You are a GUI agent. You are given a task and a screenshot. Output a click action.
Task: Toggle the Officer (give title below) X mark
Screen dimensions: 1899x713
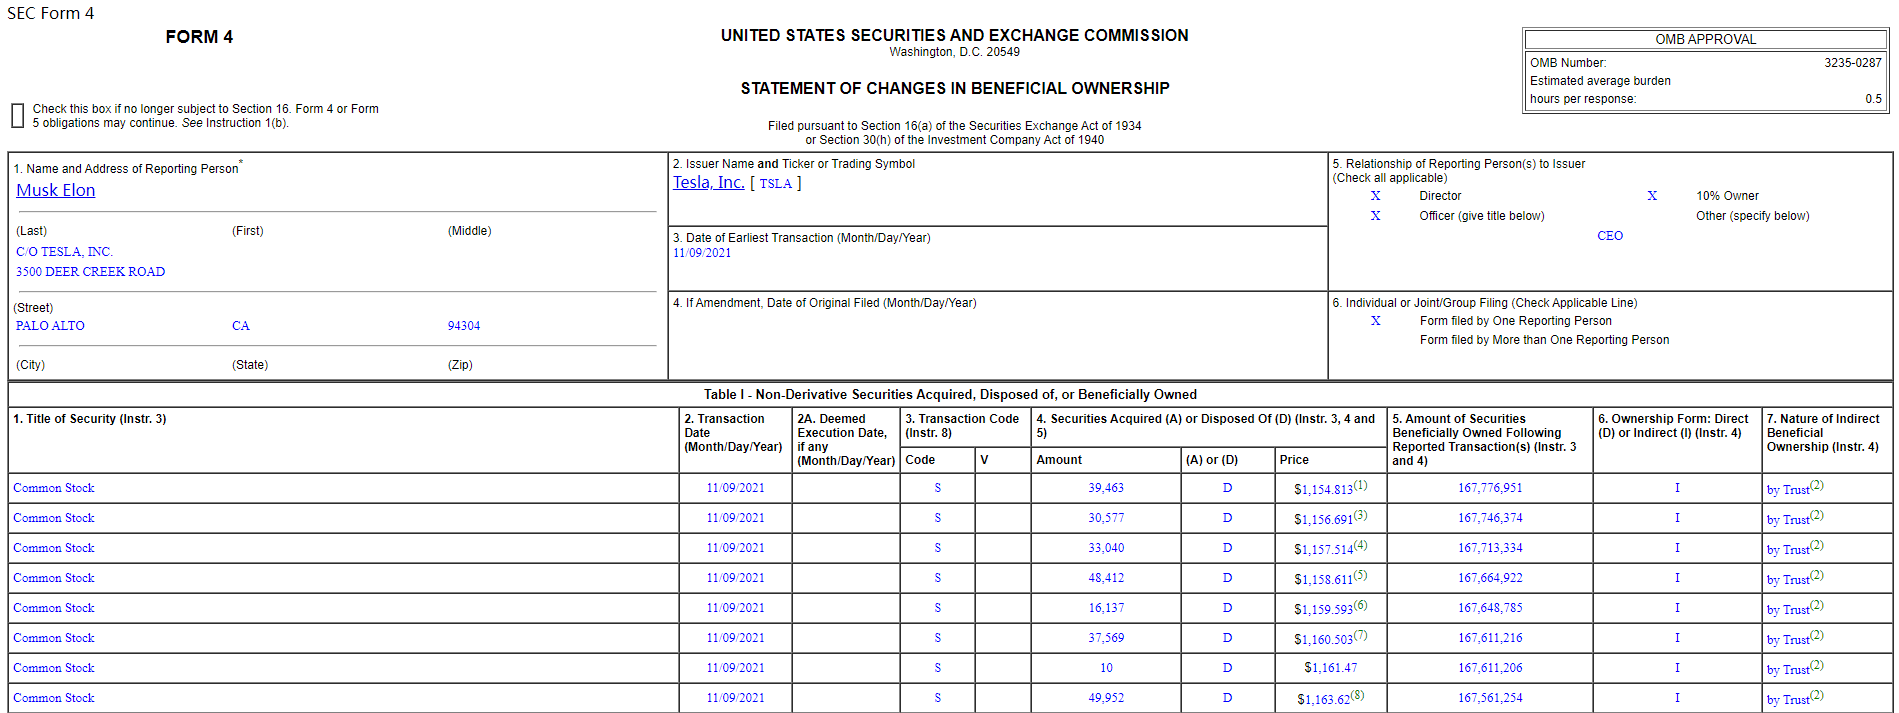1375,216
